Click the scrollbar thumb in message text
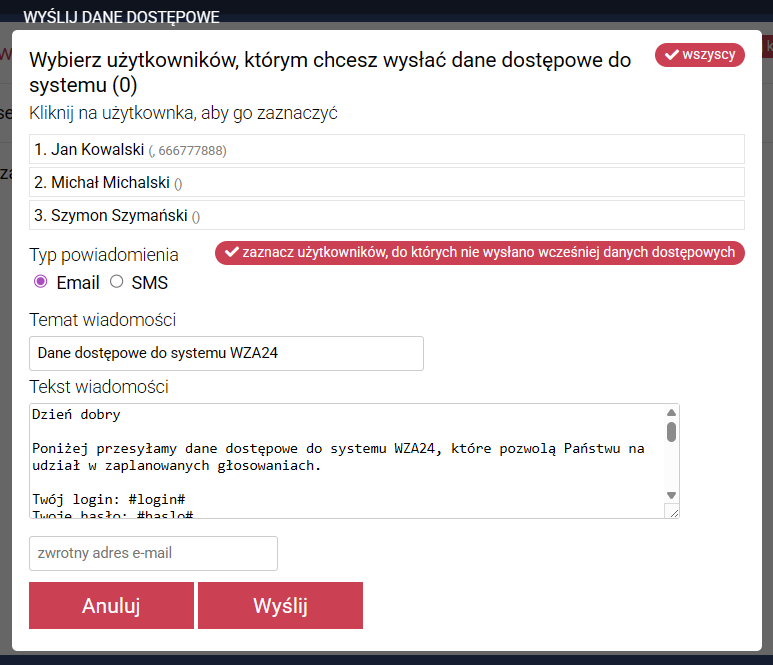773x665 pixels. point(672,432)
